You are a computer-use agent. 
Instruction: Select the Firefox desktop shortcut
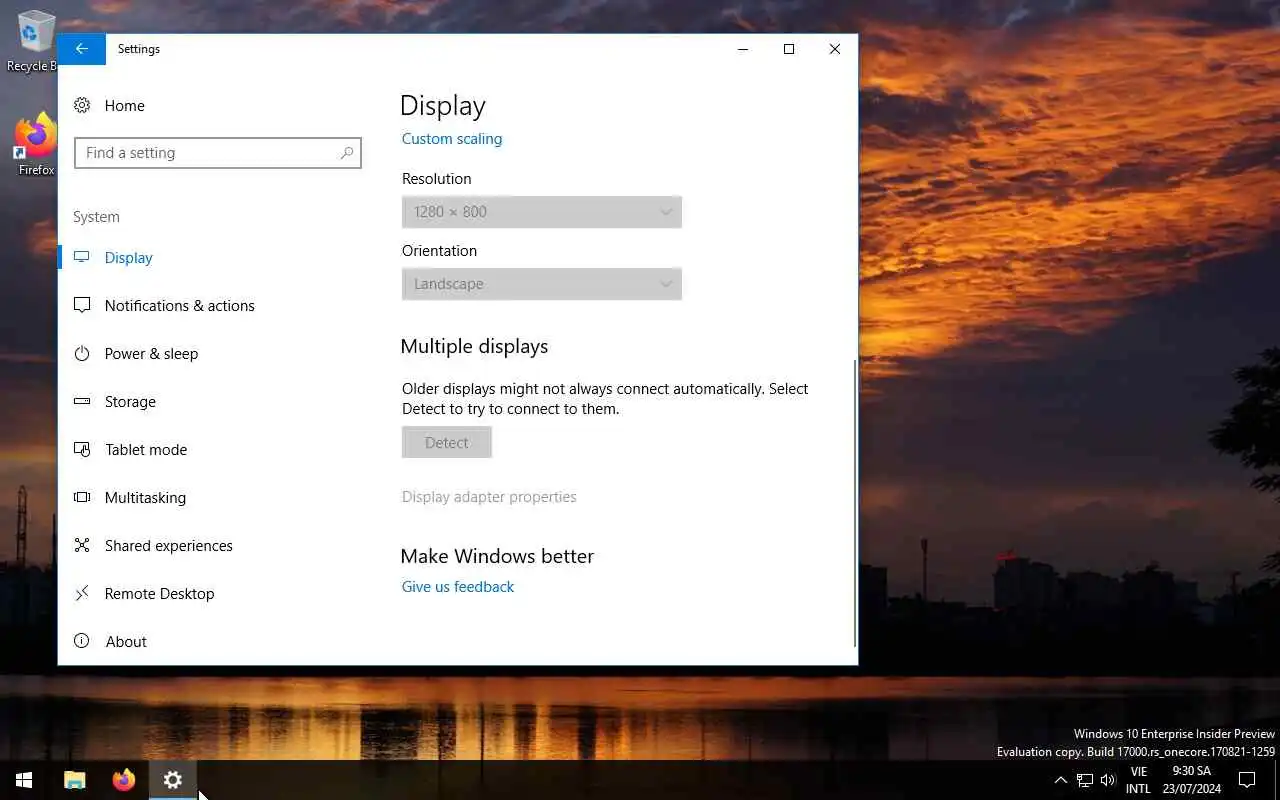click(x=36, y=145)
